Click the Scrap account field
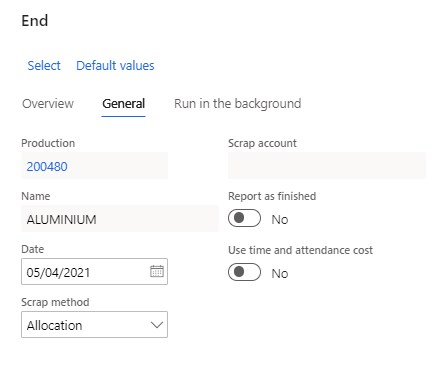 [327, 165]
